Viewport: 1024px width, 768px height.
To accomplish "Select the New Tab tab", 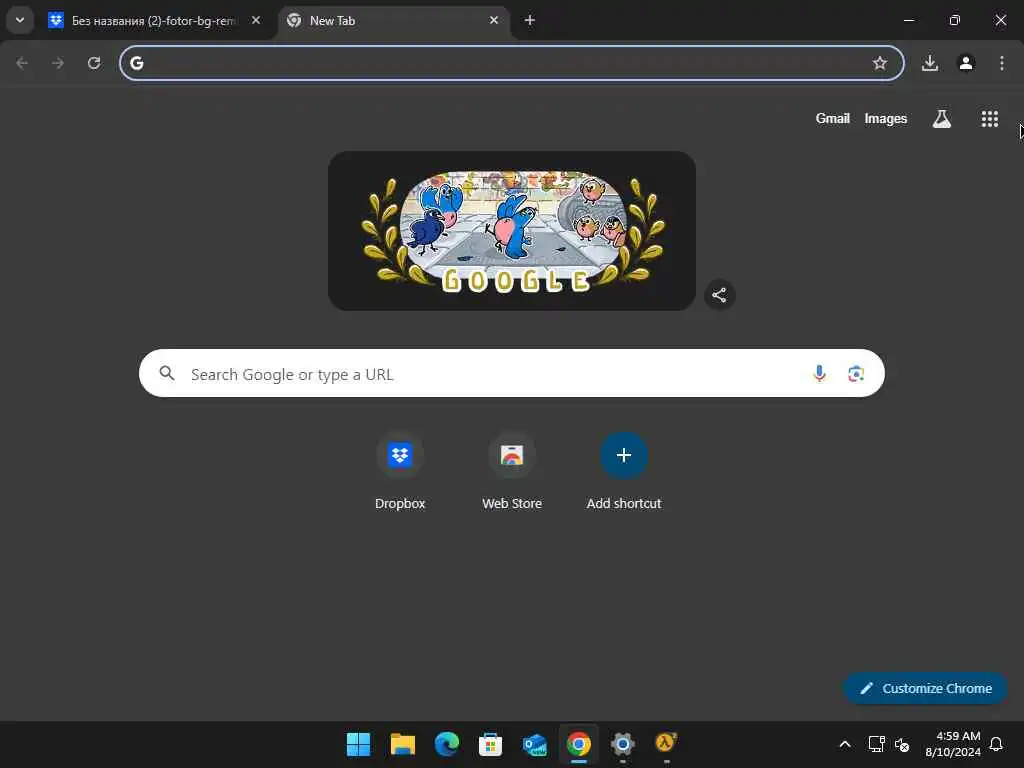I will click(x=396, y=21).
